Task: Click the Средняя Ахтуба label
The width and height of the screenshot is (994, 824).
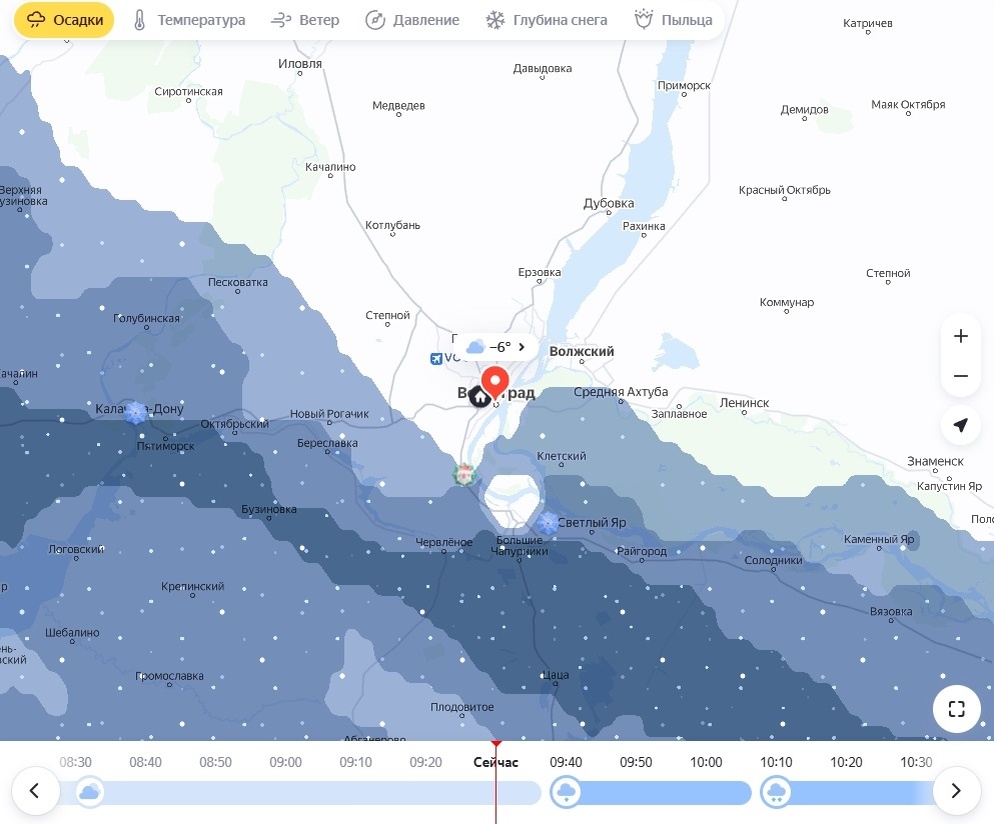Action: tap(621, 392)
